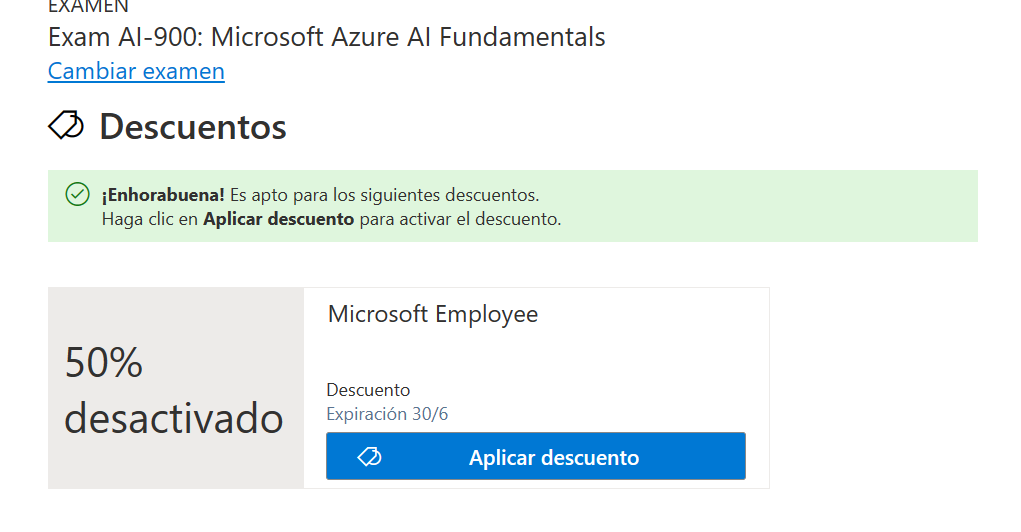The width and height of the screenshot is (1021, 532).
Task: Click the Descuento label above the expiration
Action: pos(368,390)
